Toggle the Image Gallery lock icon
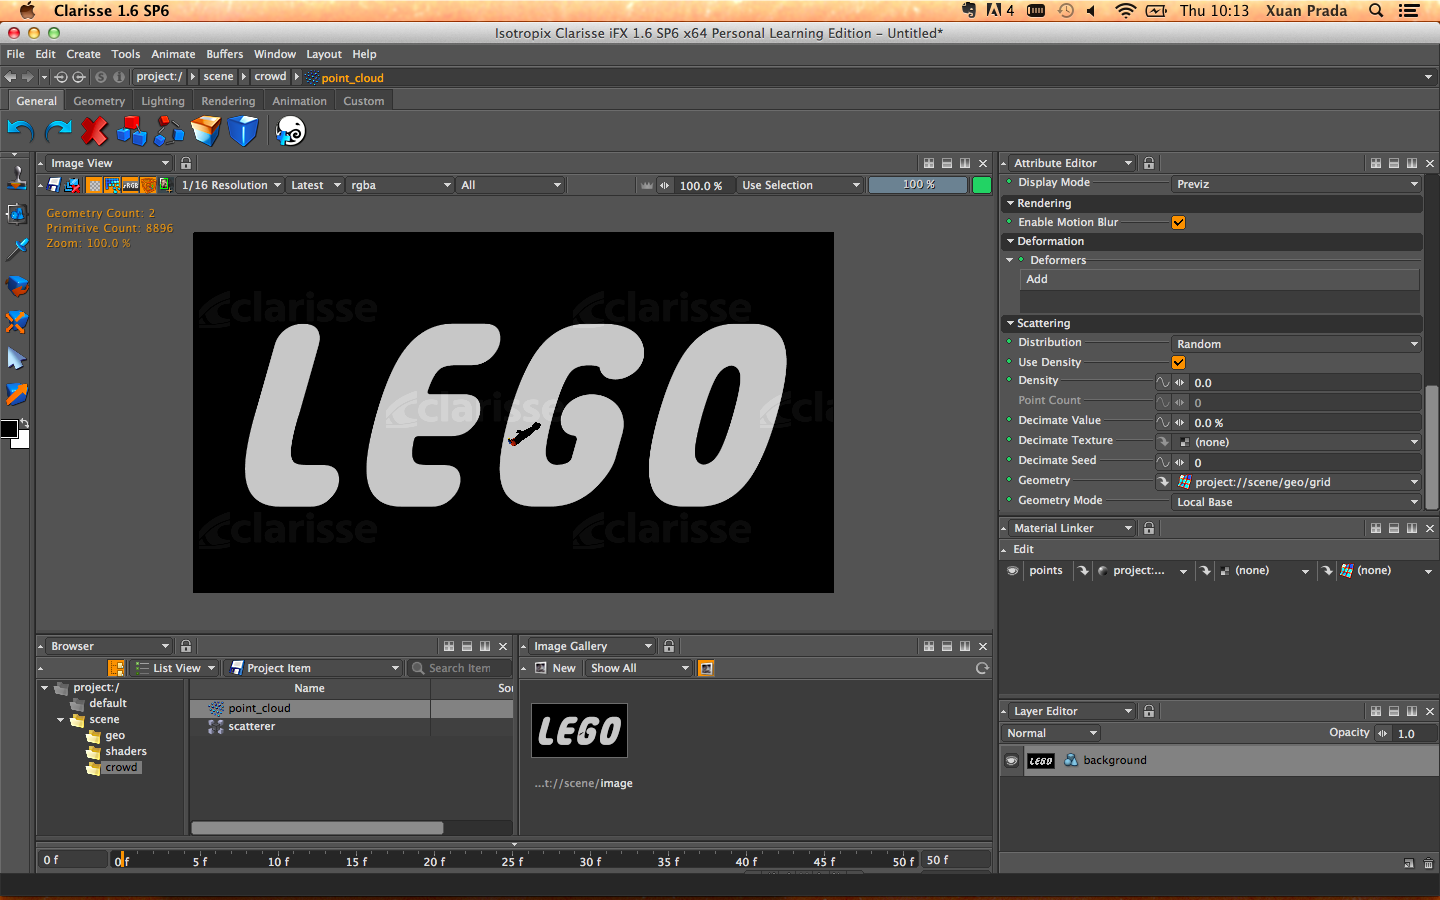The width and height of the screenshot is (1440, 900). (669, 646)
